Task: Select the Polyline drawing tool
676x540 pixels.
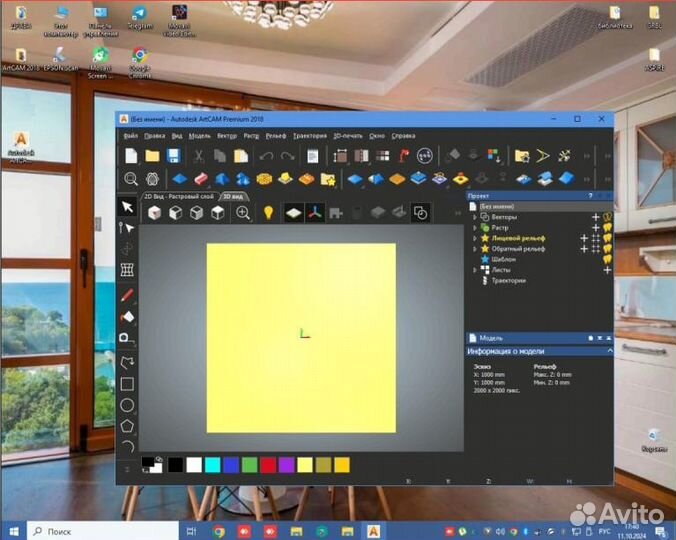Action: pos(127,363)
